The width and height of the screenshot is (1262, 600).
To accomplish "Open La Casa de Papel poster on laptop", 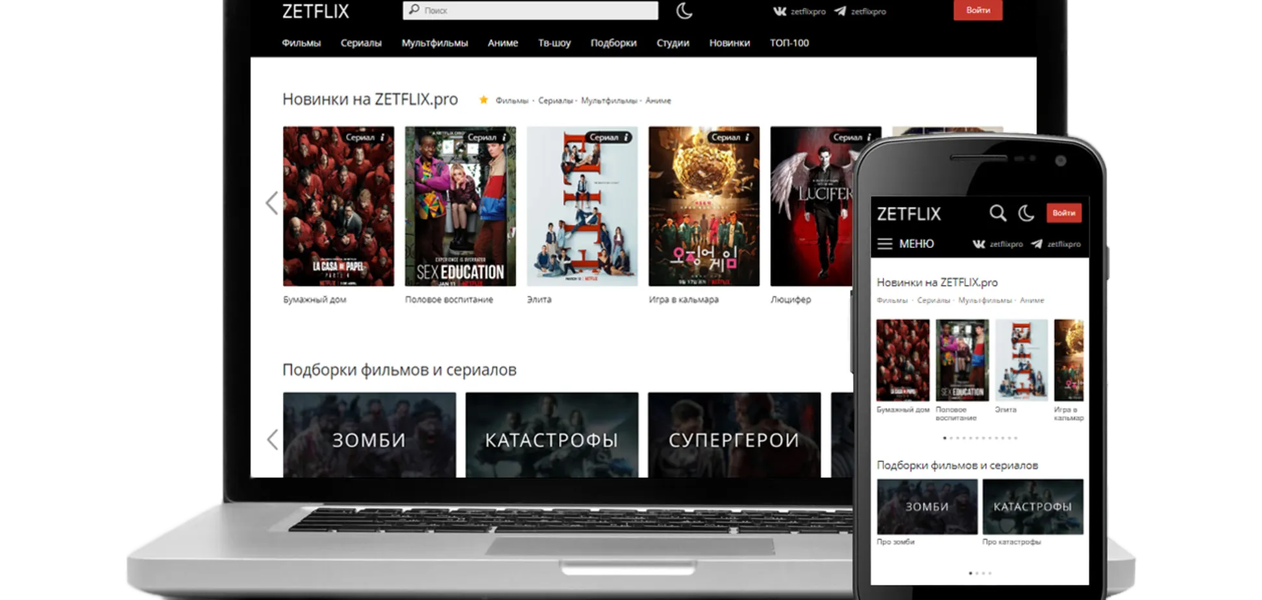I will 338,206.
